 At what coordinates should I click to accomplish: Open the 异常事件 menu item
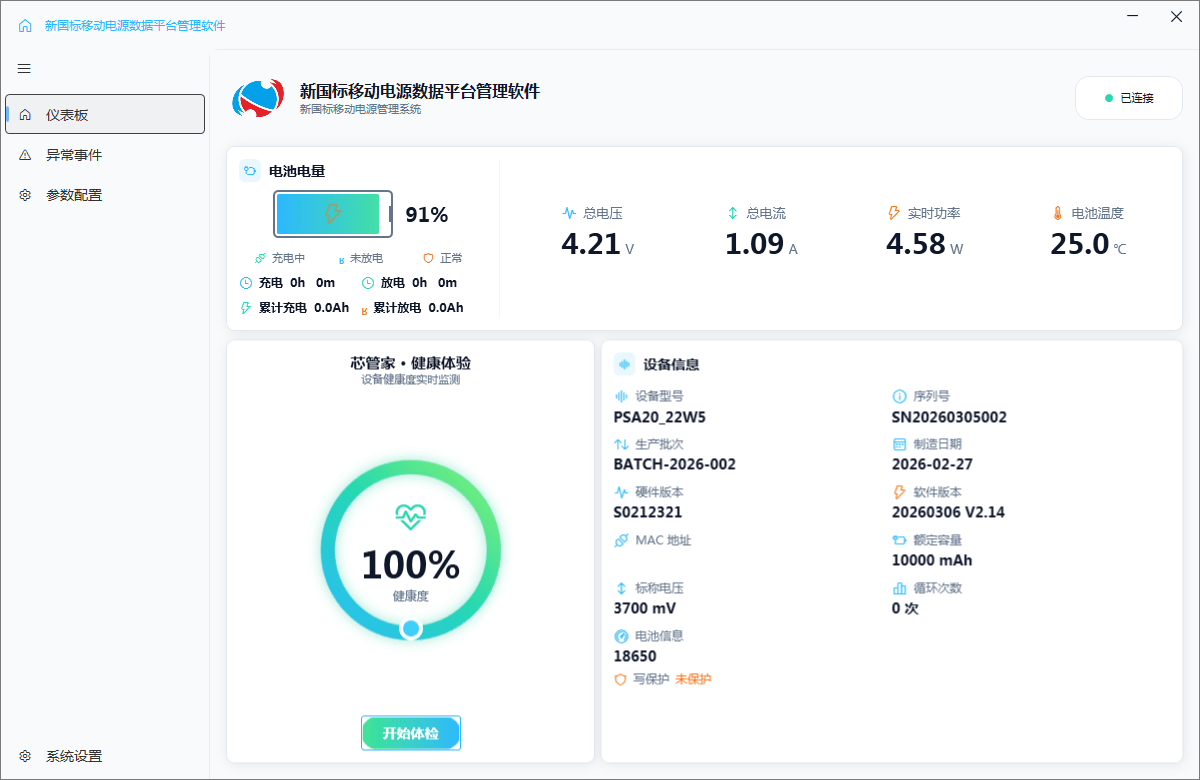coord(74,155)
